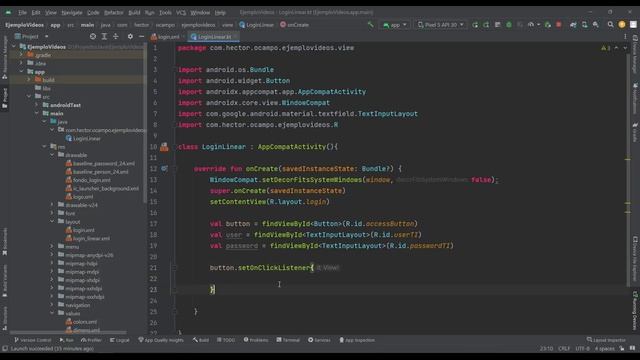
Task: Open the Project view type dropdown
Action: pos(31,36)
